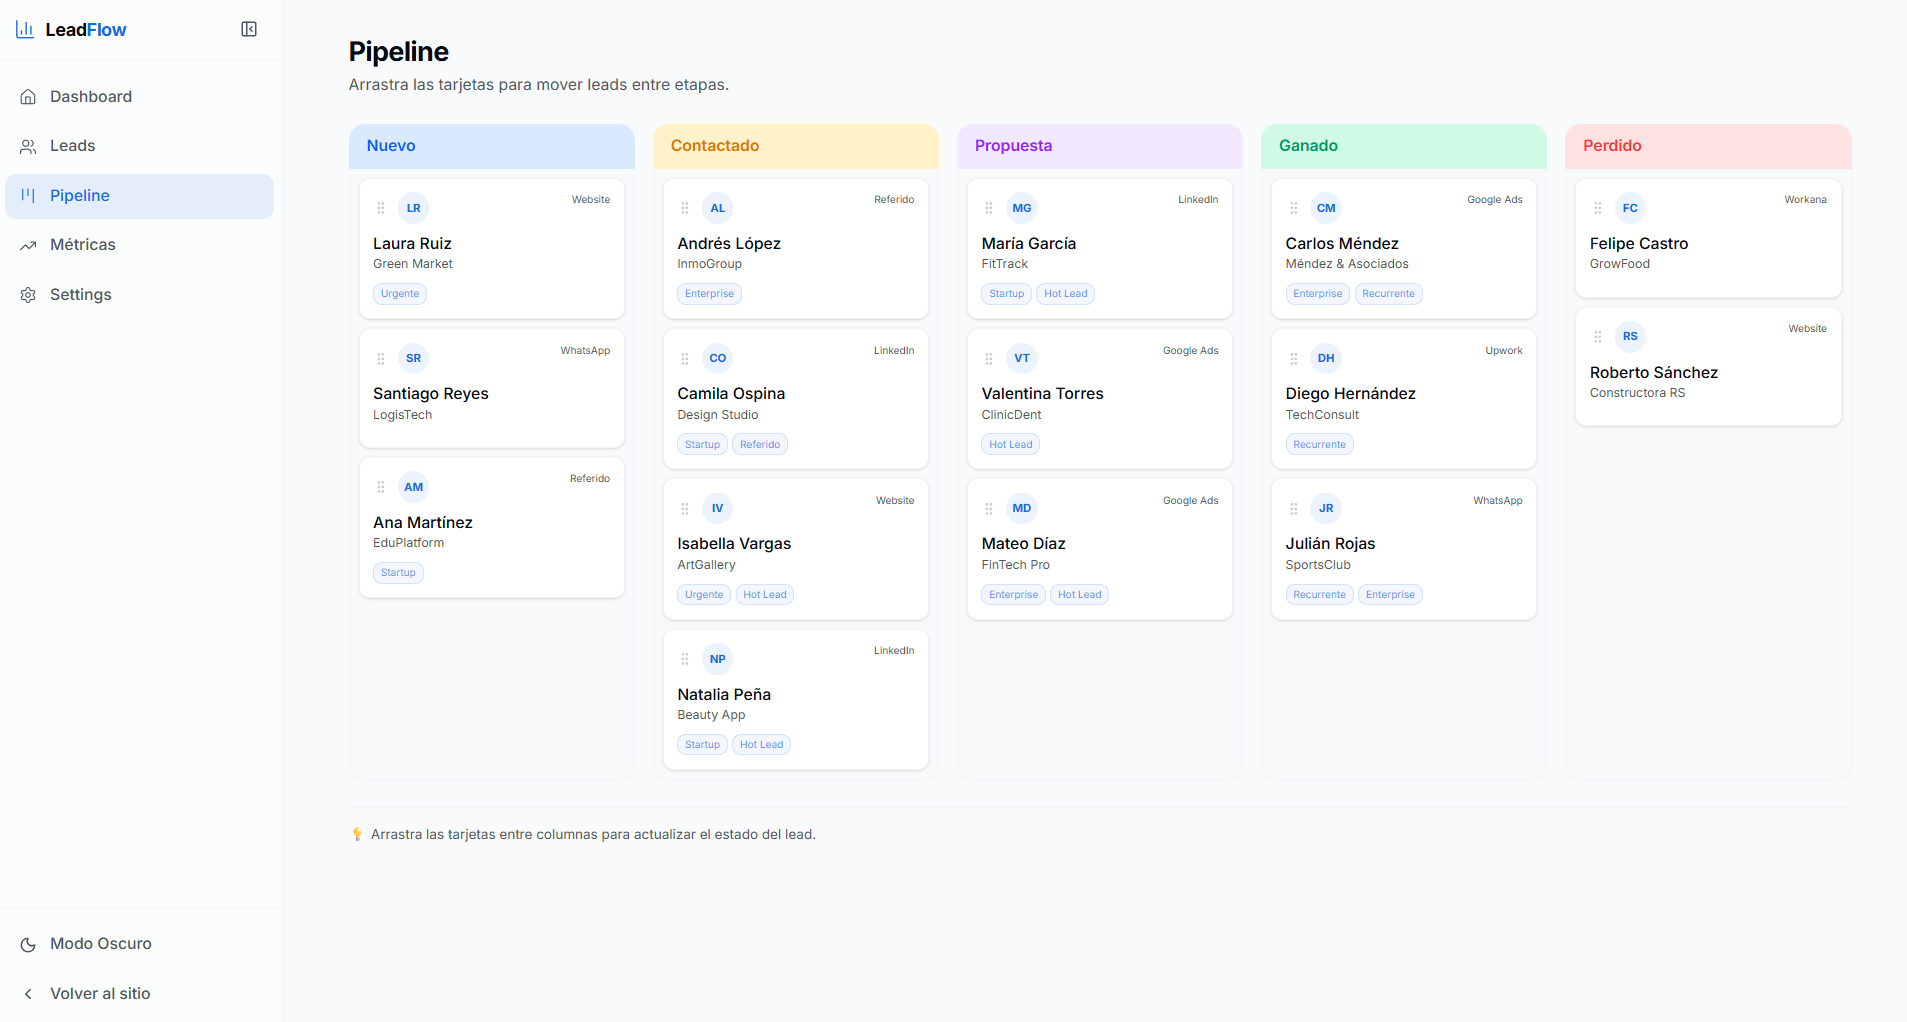Select the Leads icon in the sidebar

[28, 146]
